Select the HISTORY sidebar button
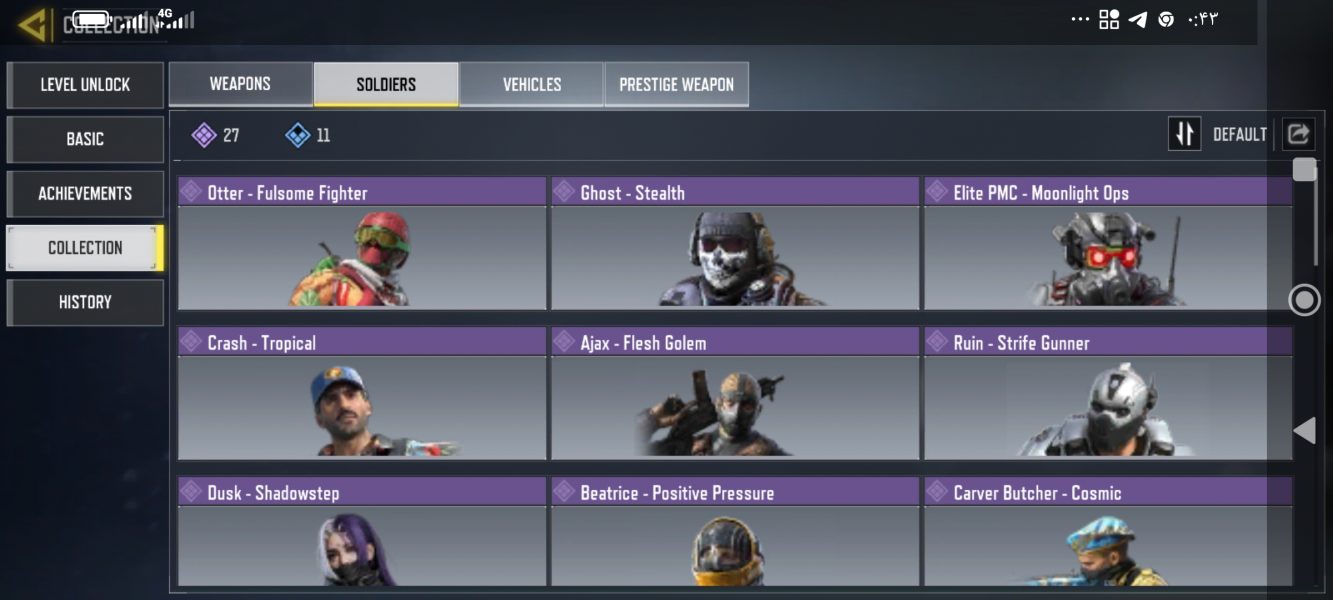This screenshot has width=1333, height=600. (x=85, y=302)
